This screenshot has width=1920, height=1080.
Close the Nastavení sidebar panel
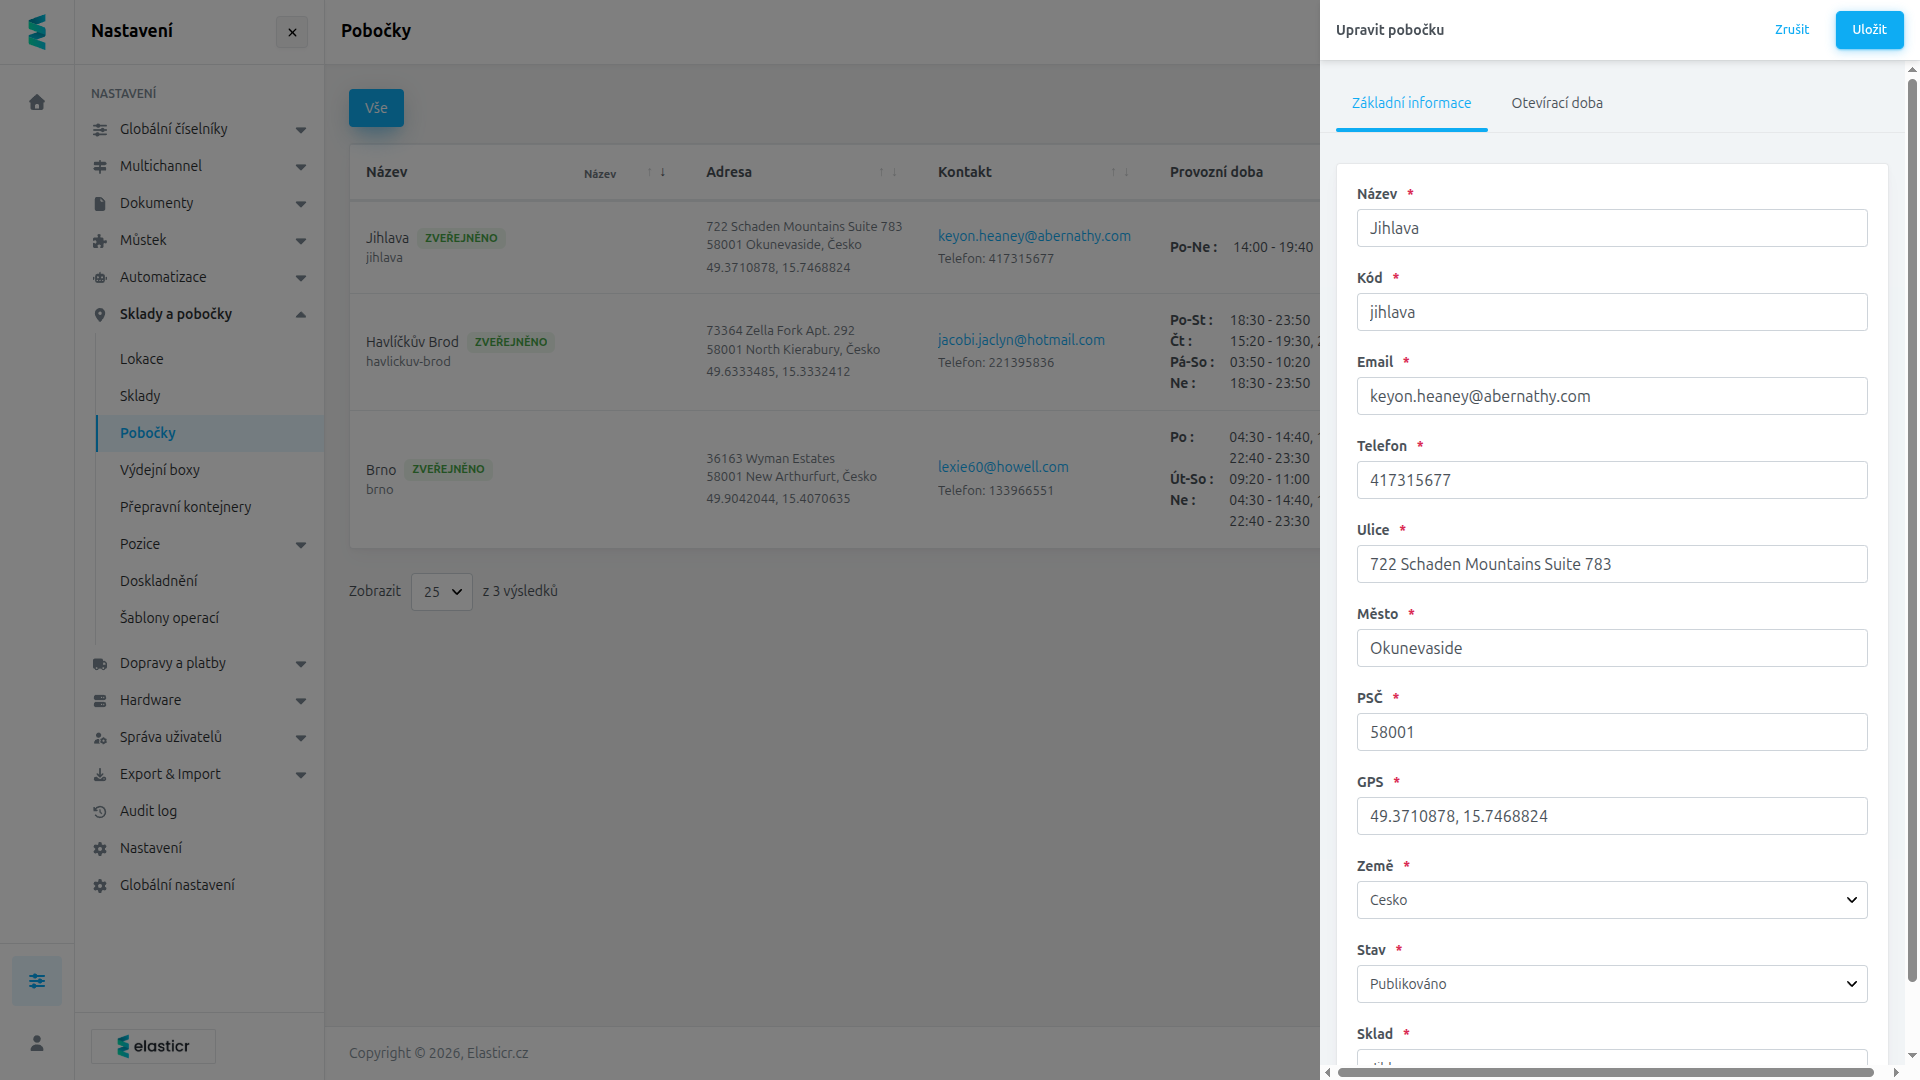[292, 32]
